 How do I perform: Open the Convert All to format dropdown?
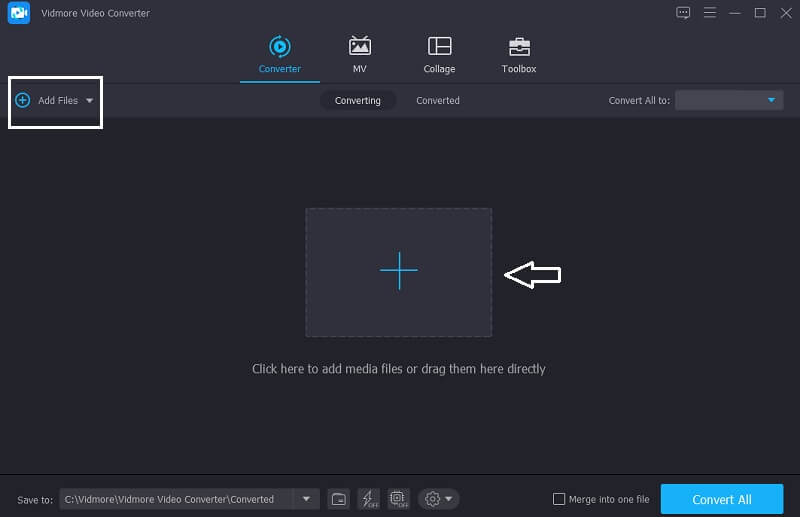[x=729, y=100]
